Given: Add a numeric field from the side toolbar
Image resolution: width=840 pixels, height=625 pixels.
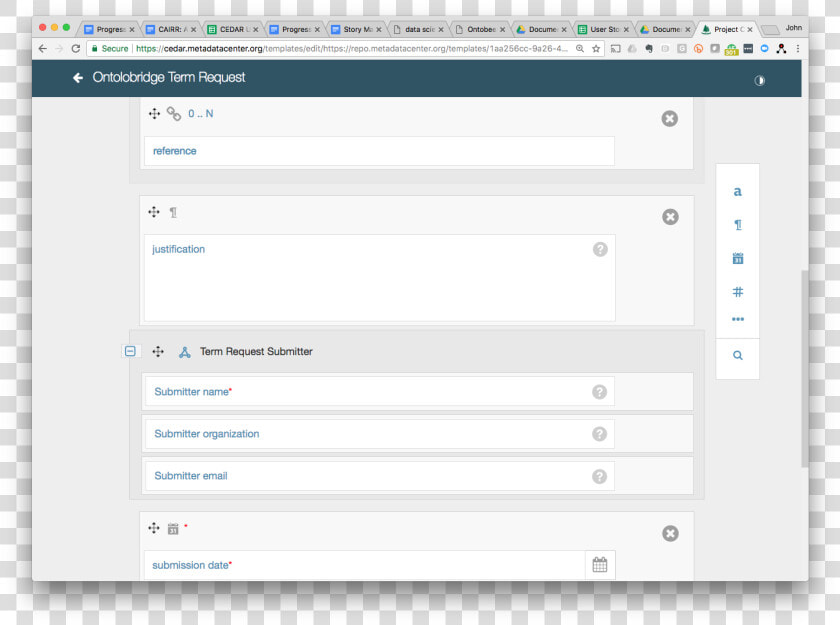Looking at the screenshot, I should (x=738, y=292).
